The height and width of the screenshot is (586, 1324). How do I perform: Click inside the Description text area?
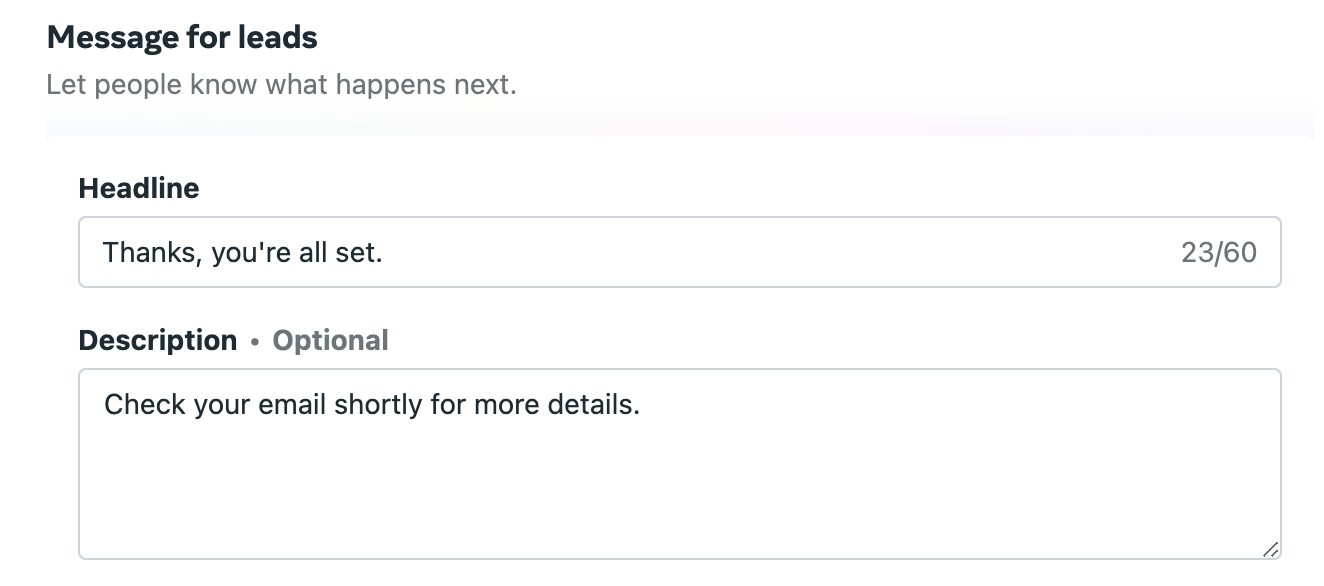[x=679, y=464]
